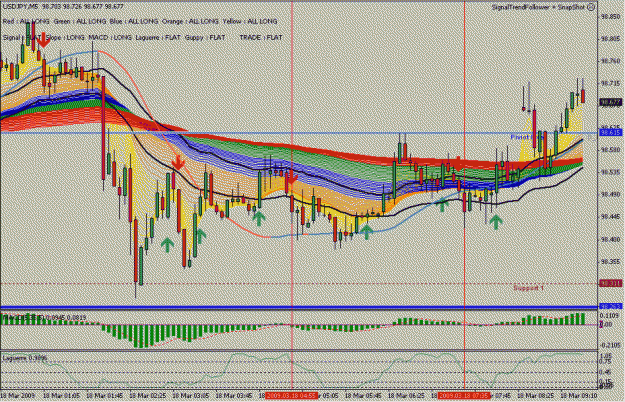Click the 'SignalTrendFollower + SnapShot' expert label
Viewport: 625px width, 402px height.
[538, 7]
